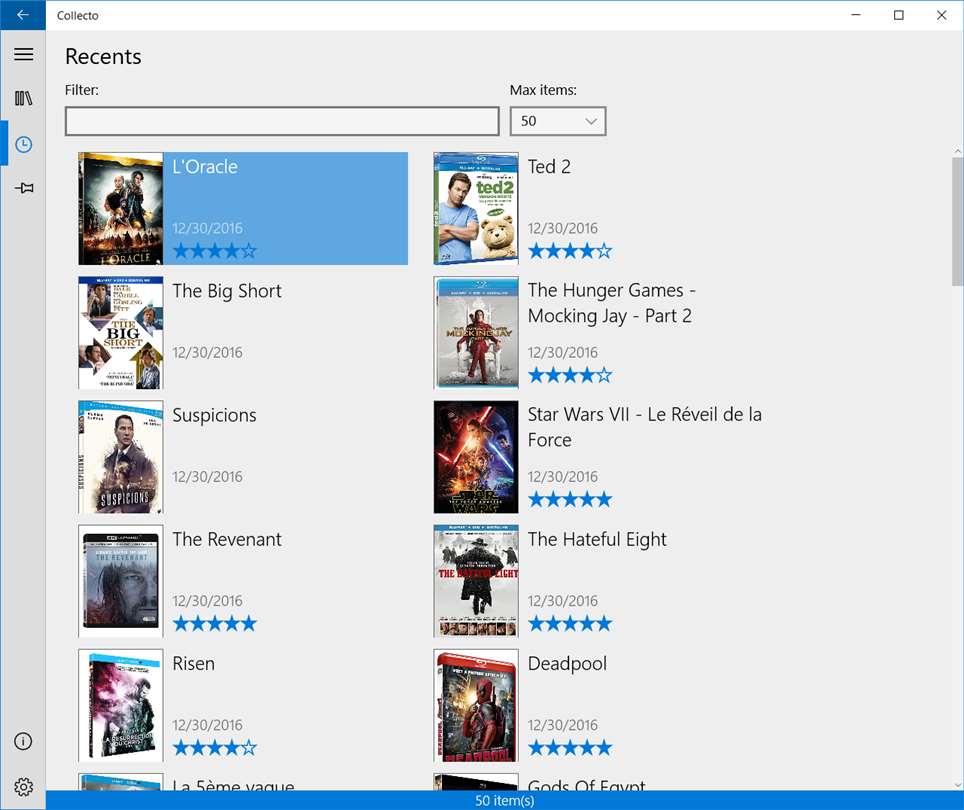Click the Deadpool title text
964x810 pixels.
tap(567, 664)
